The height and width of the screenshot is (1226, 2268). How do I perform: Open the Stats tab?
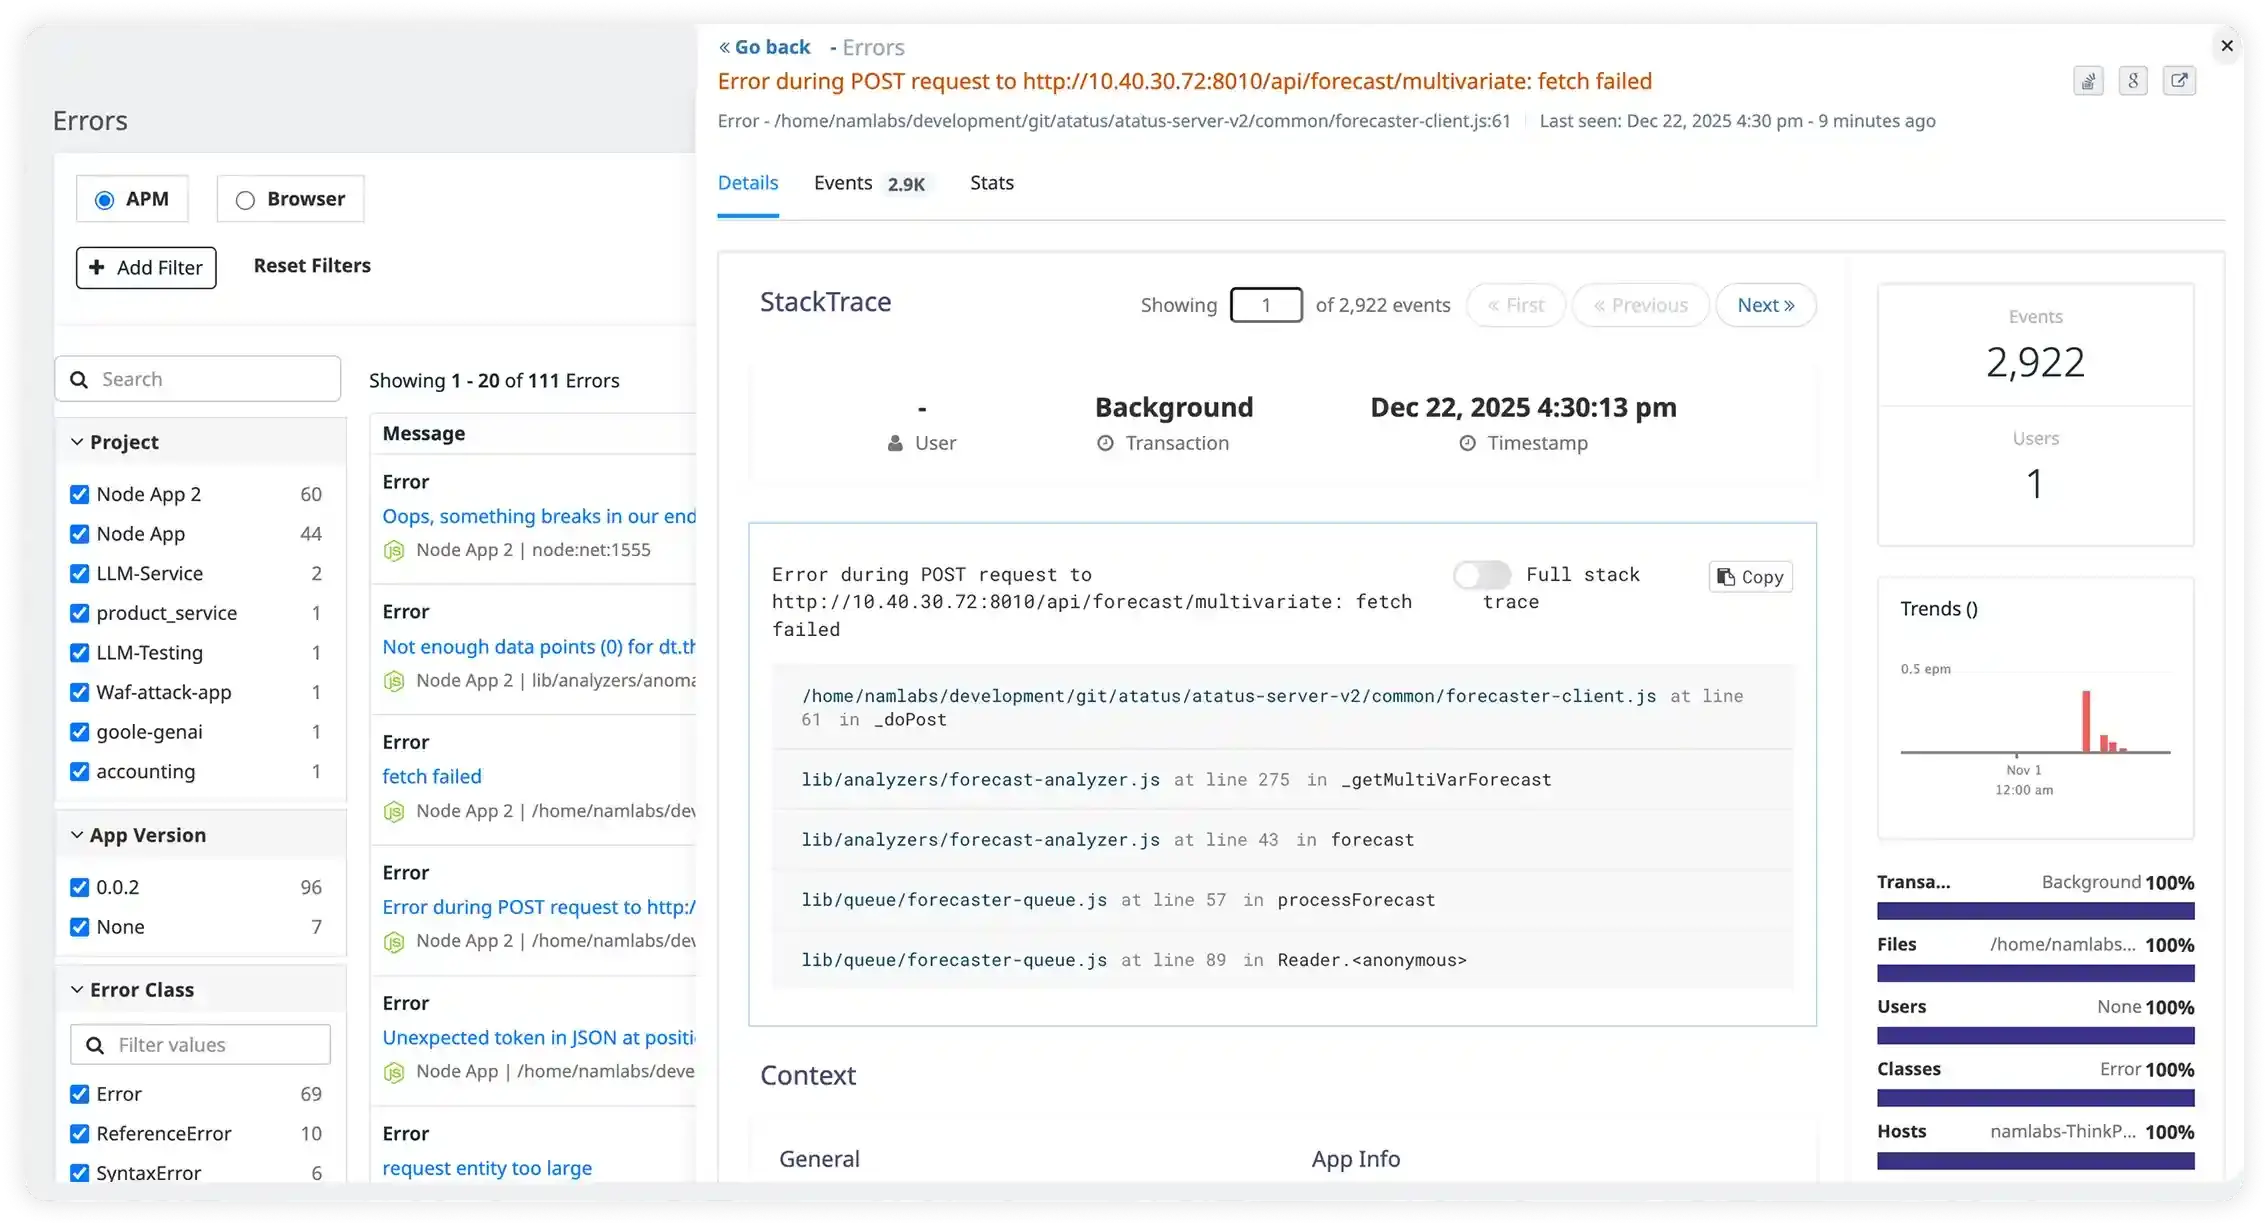[991, 183]
